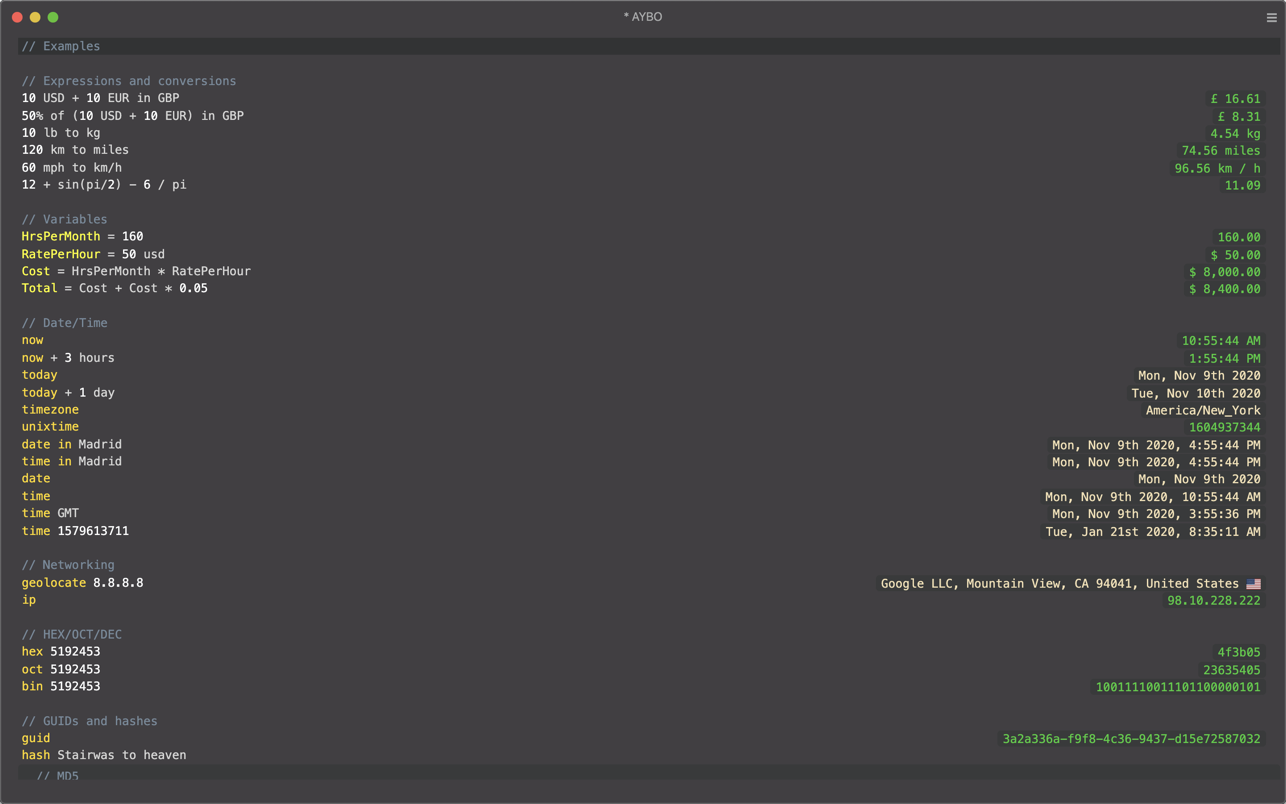Viewport: 1286px width, 804px height.
Task: Click the IP address result 98.10.228.222
Action: coord(1213,601)
